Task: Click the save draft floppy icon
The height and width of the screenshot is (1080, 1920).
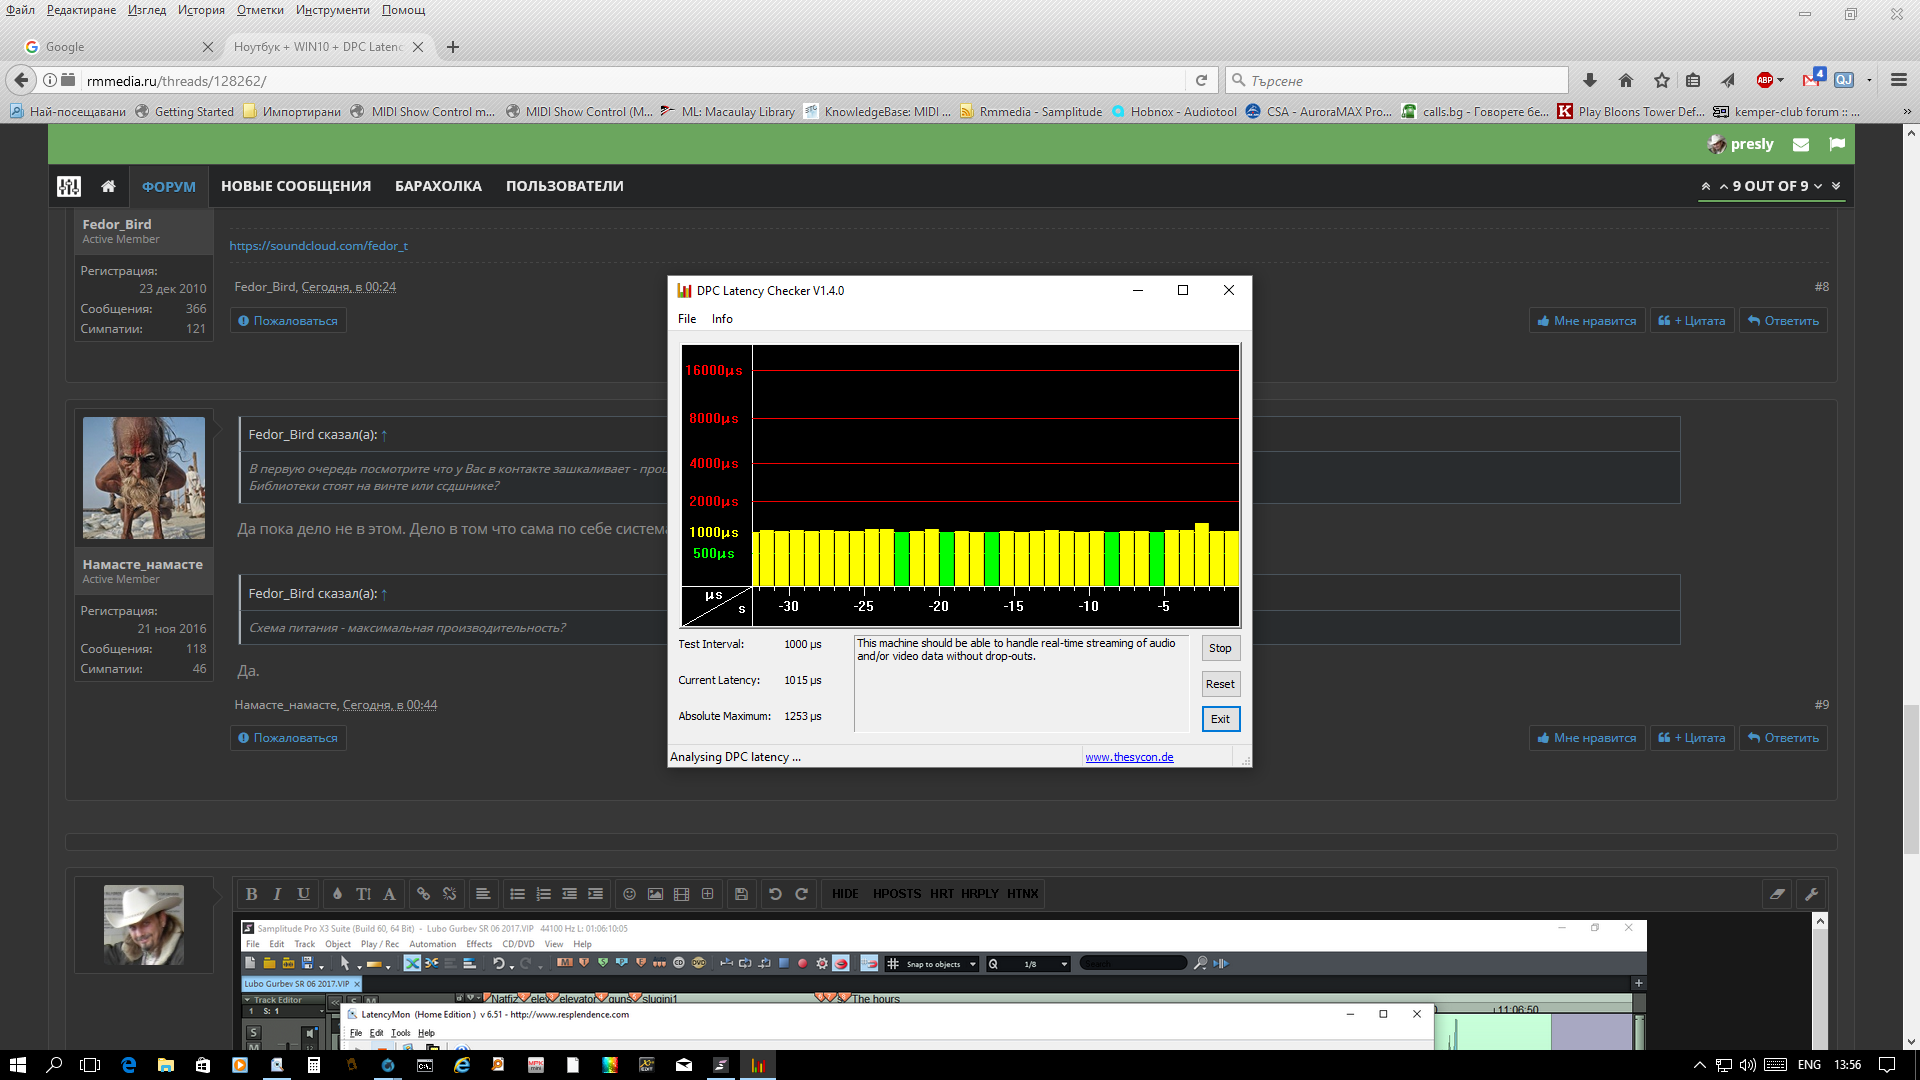Action: (741, 894)
